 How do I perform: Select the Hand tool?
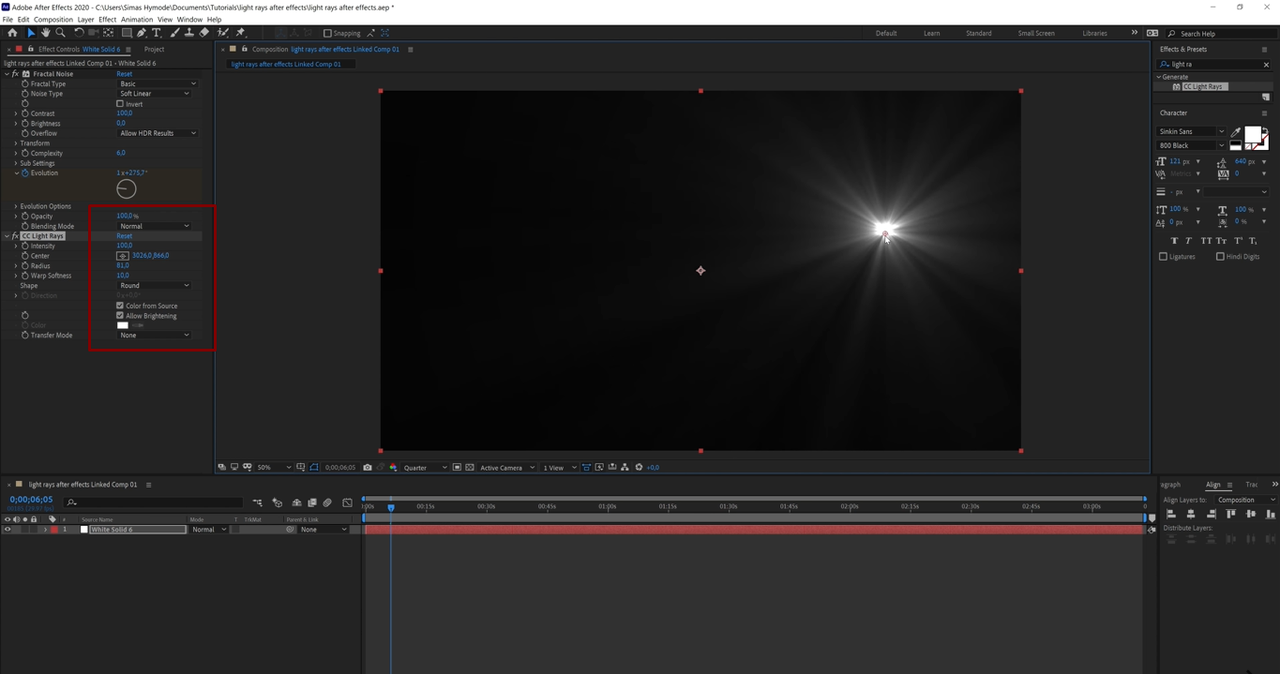45,33
